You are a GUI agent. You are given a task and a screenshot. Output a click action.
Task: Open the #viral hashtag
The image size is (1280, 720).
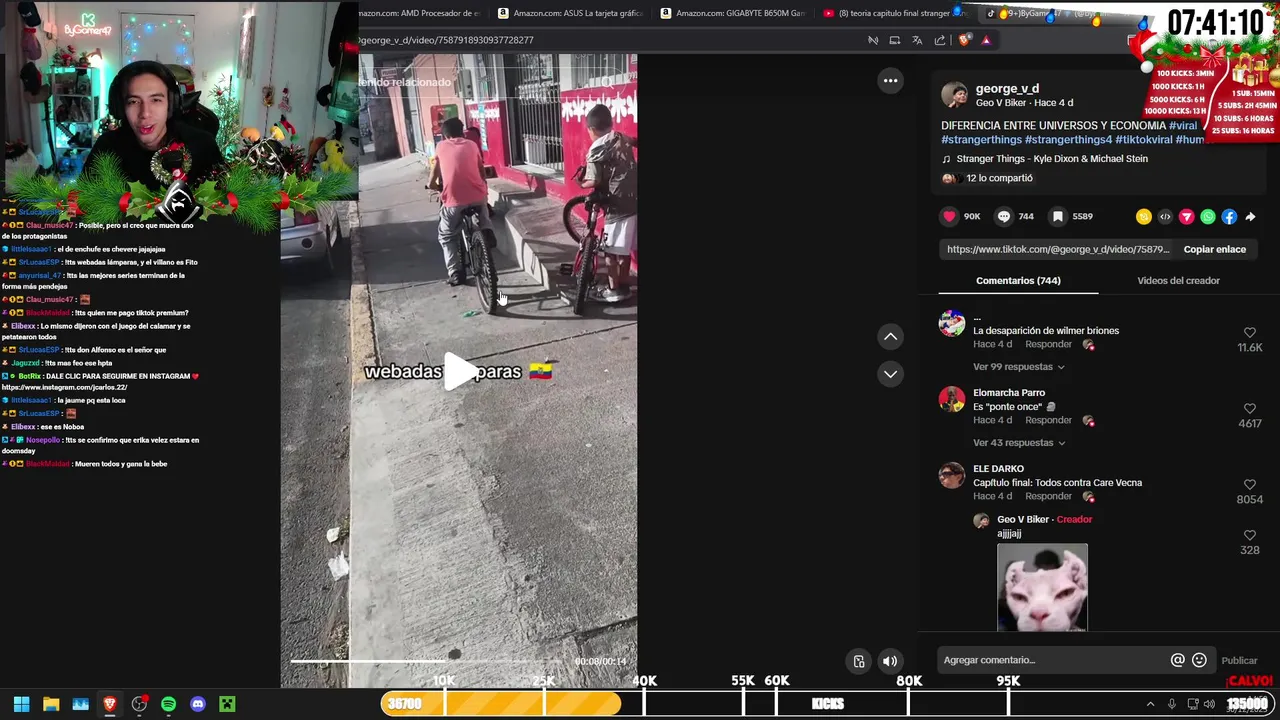pyautogui.click(x=1183, y=126)
